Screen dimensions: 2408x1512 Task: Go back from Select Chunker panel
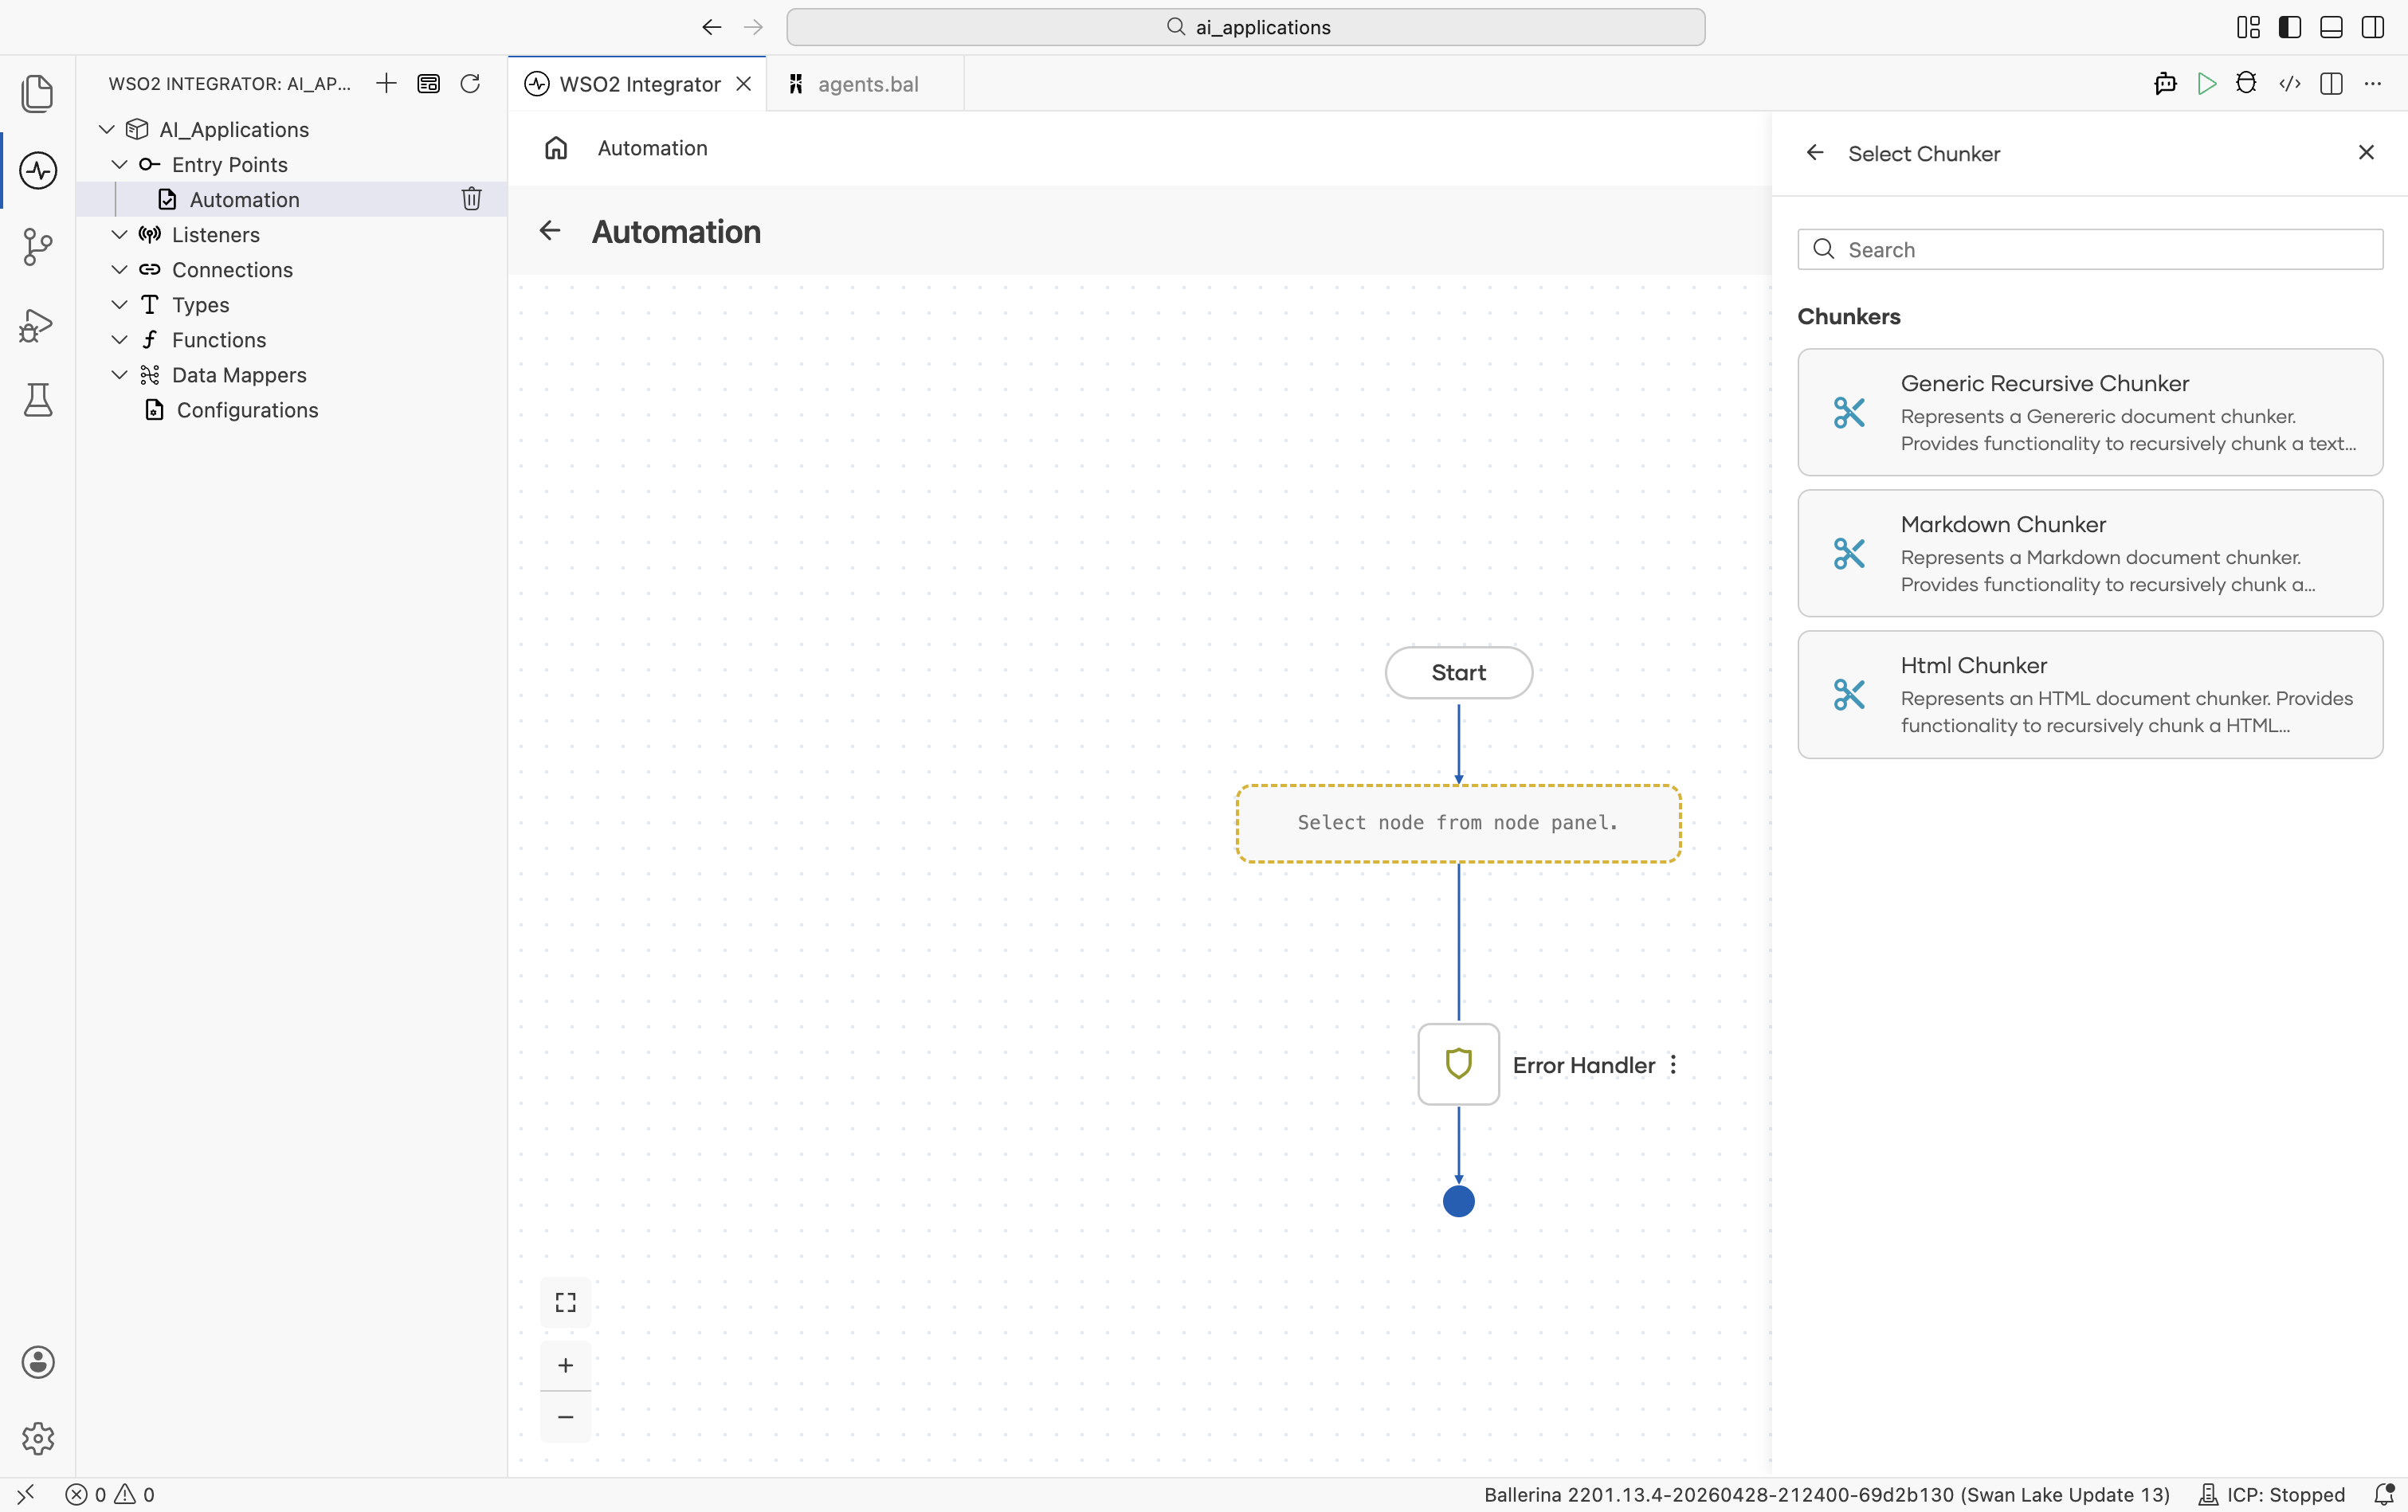[x=1815, y=153]
